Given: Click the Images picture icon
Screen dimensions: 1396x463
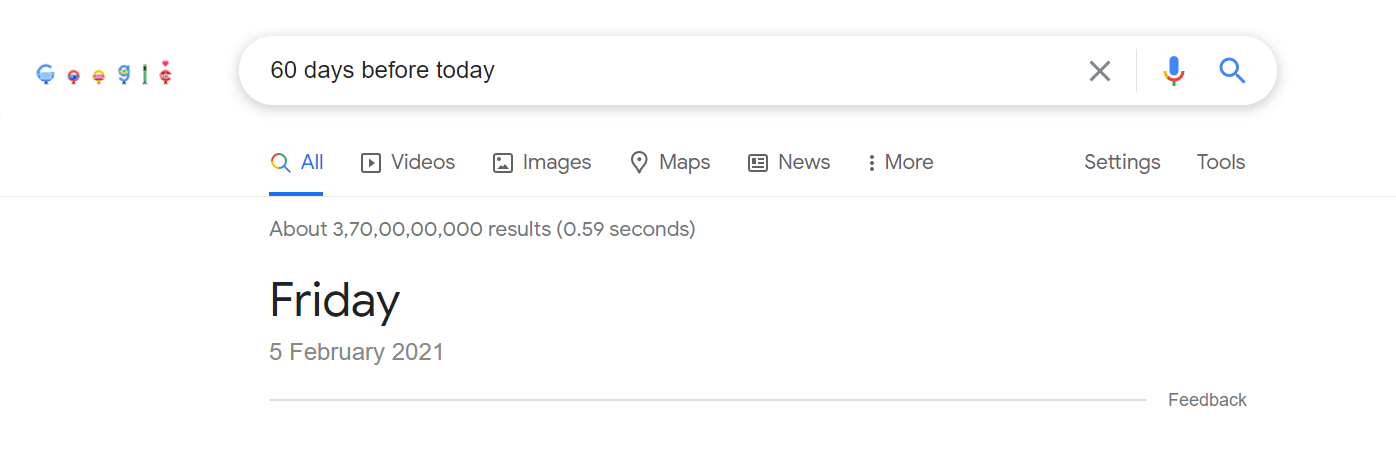Looking at the screenshot, I should (x=503, y=163).
